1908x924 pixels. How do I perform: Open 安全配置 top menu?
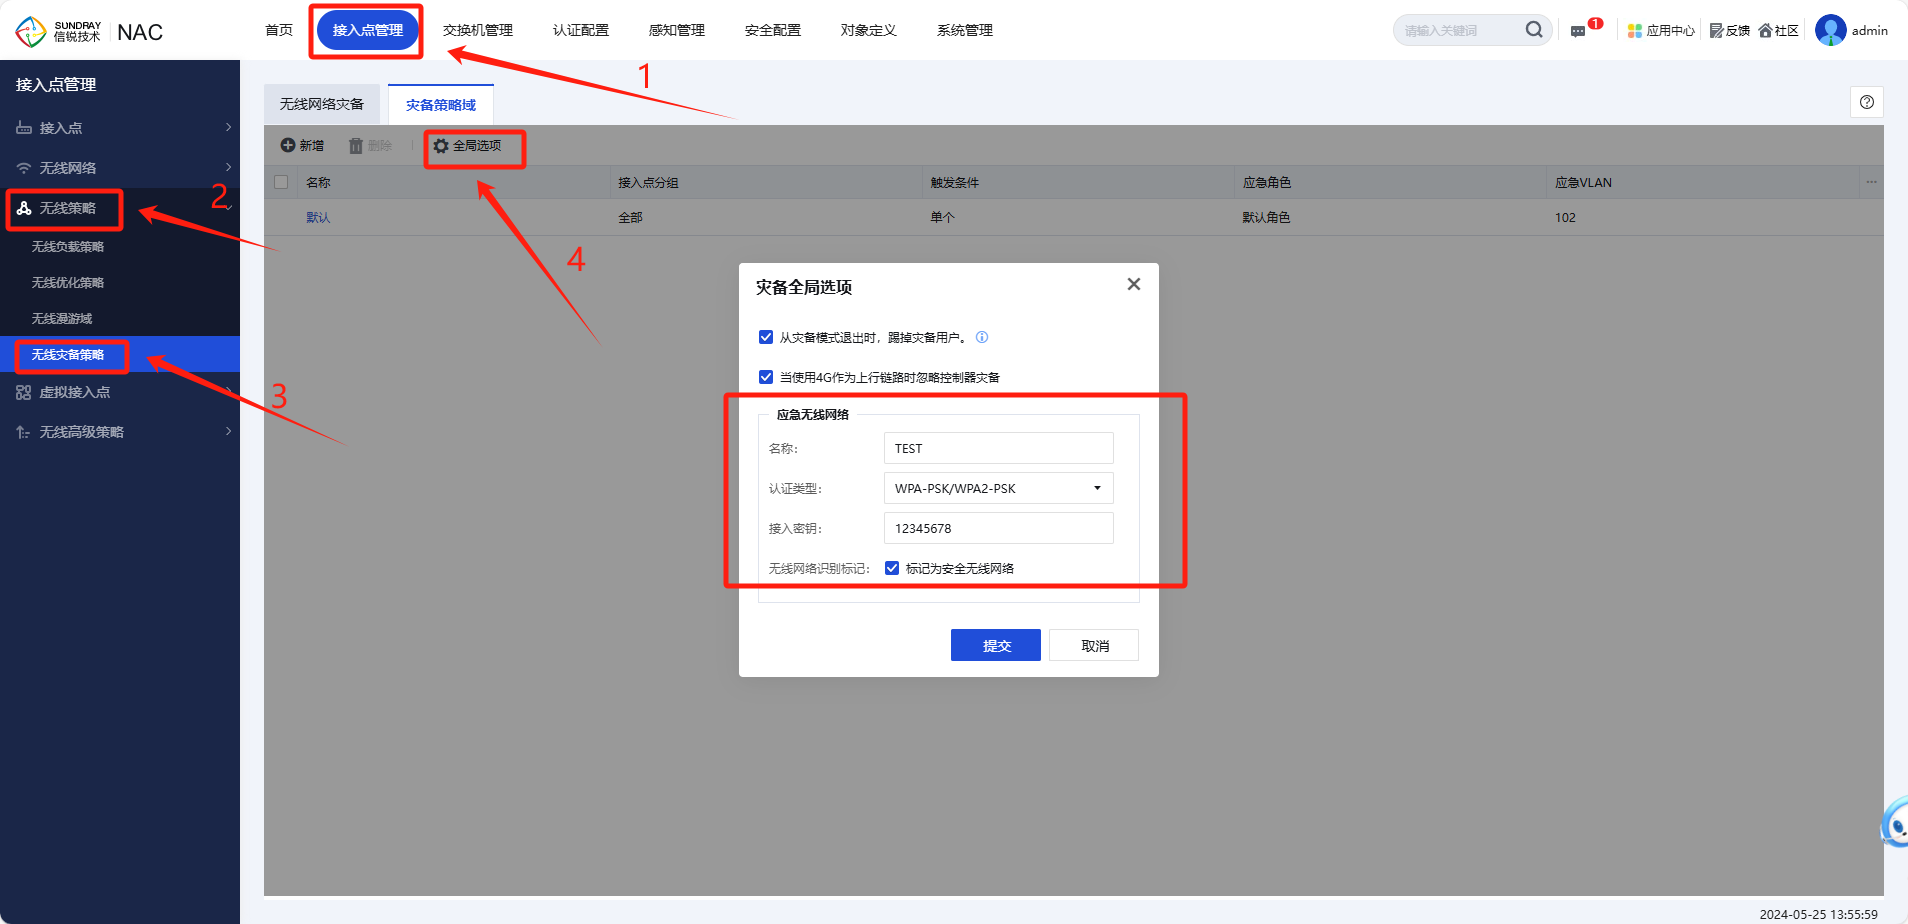click(x=773, y=30)
